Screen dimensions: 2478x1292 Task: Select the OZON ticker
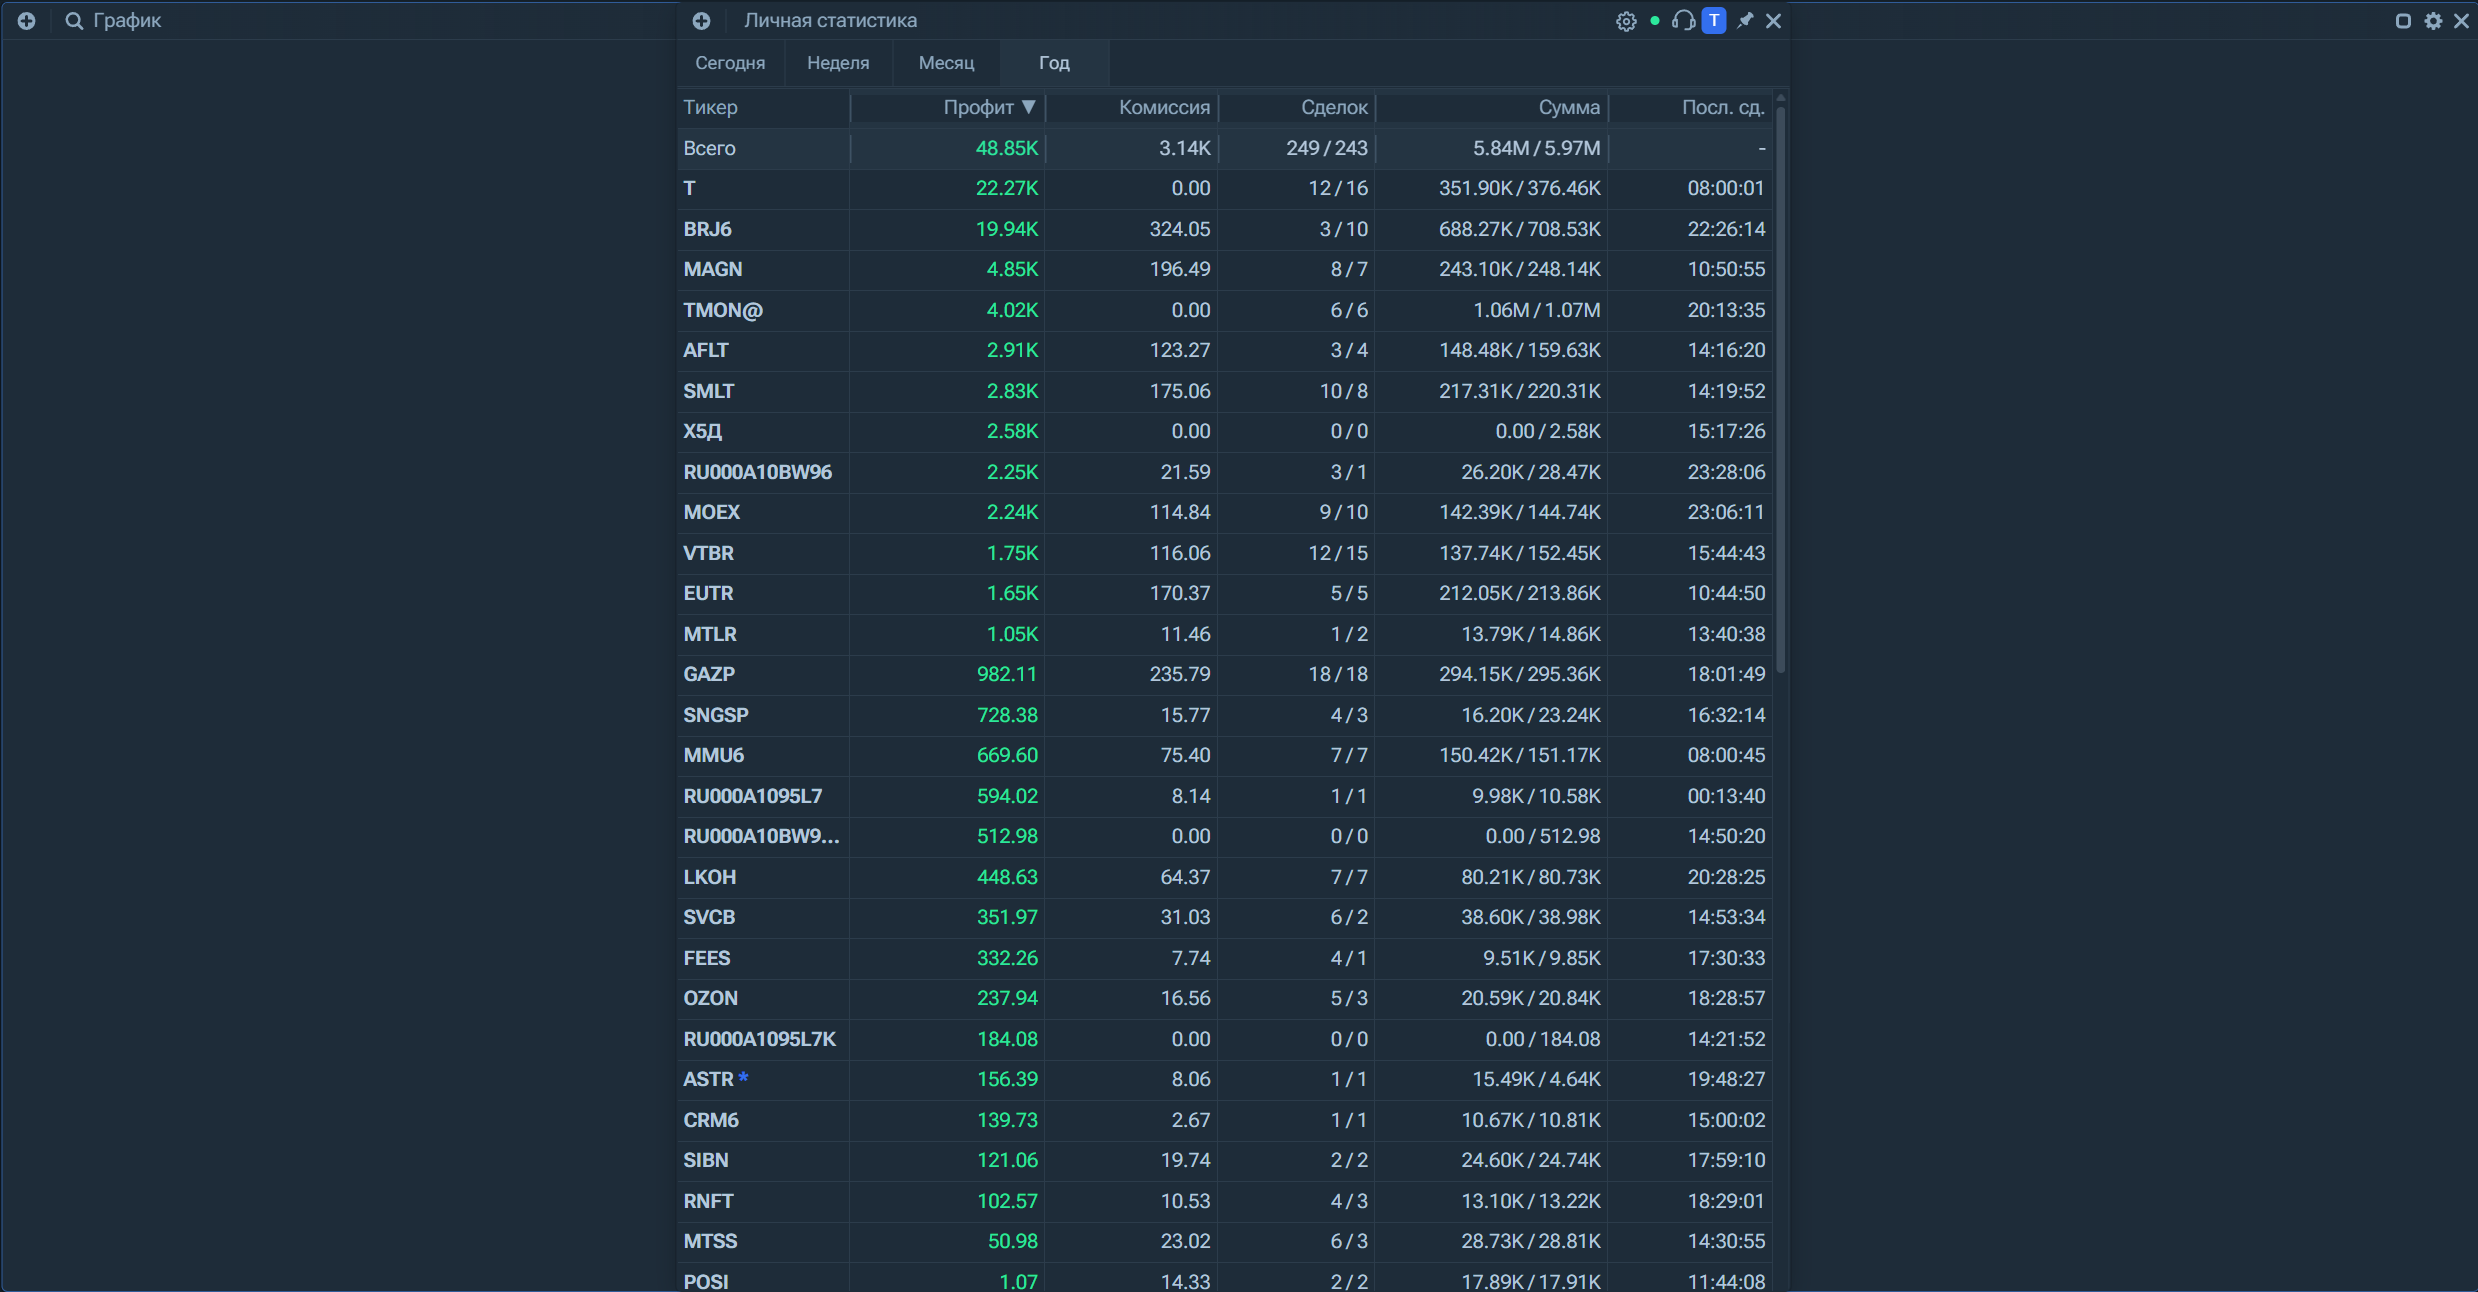tap(711, 998)
